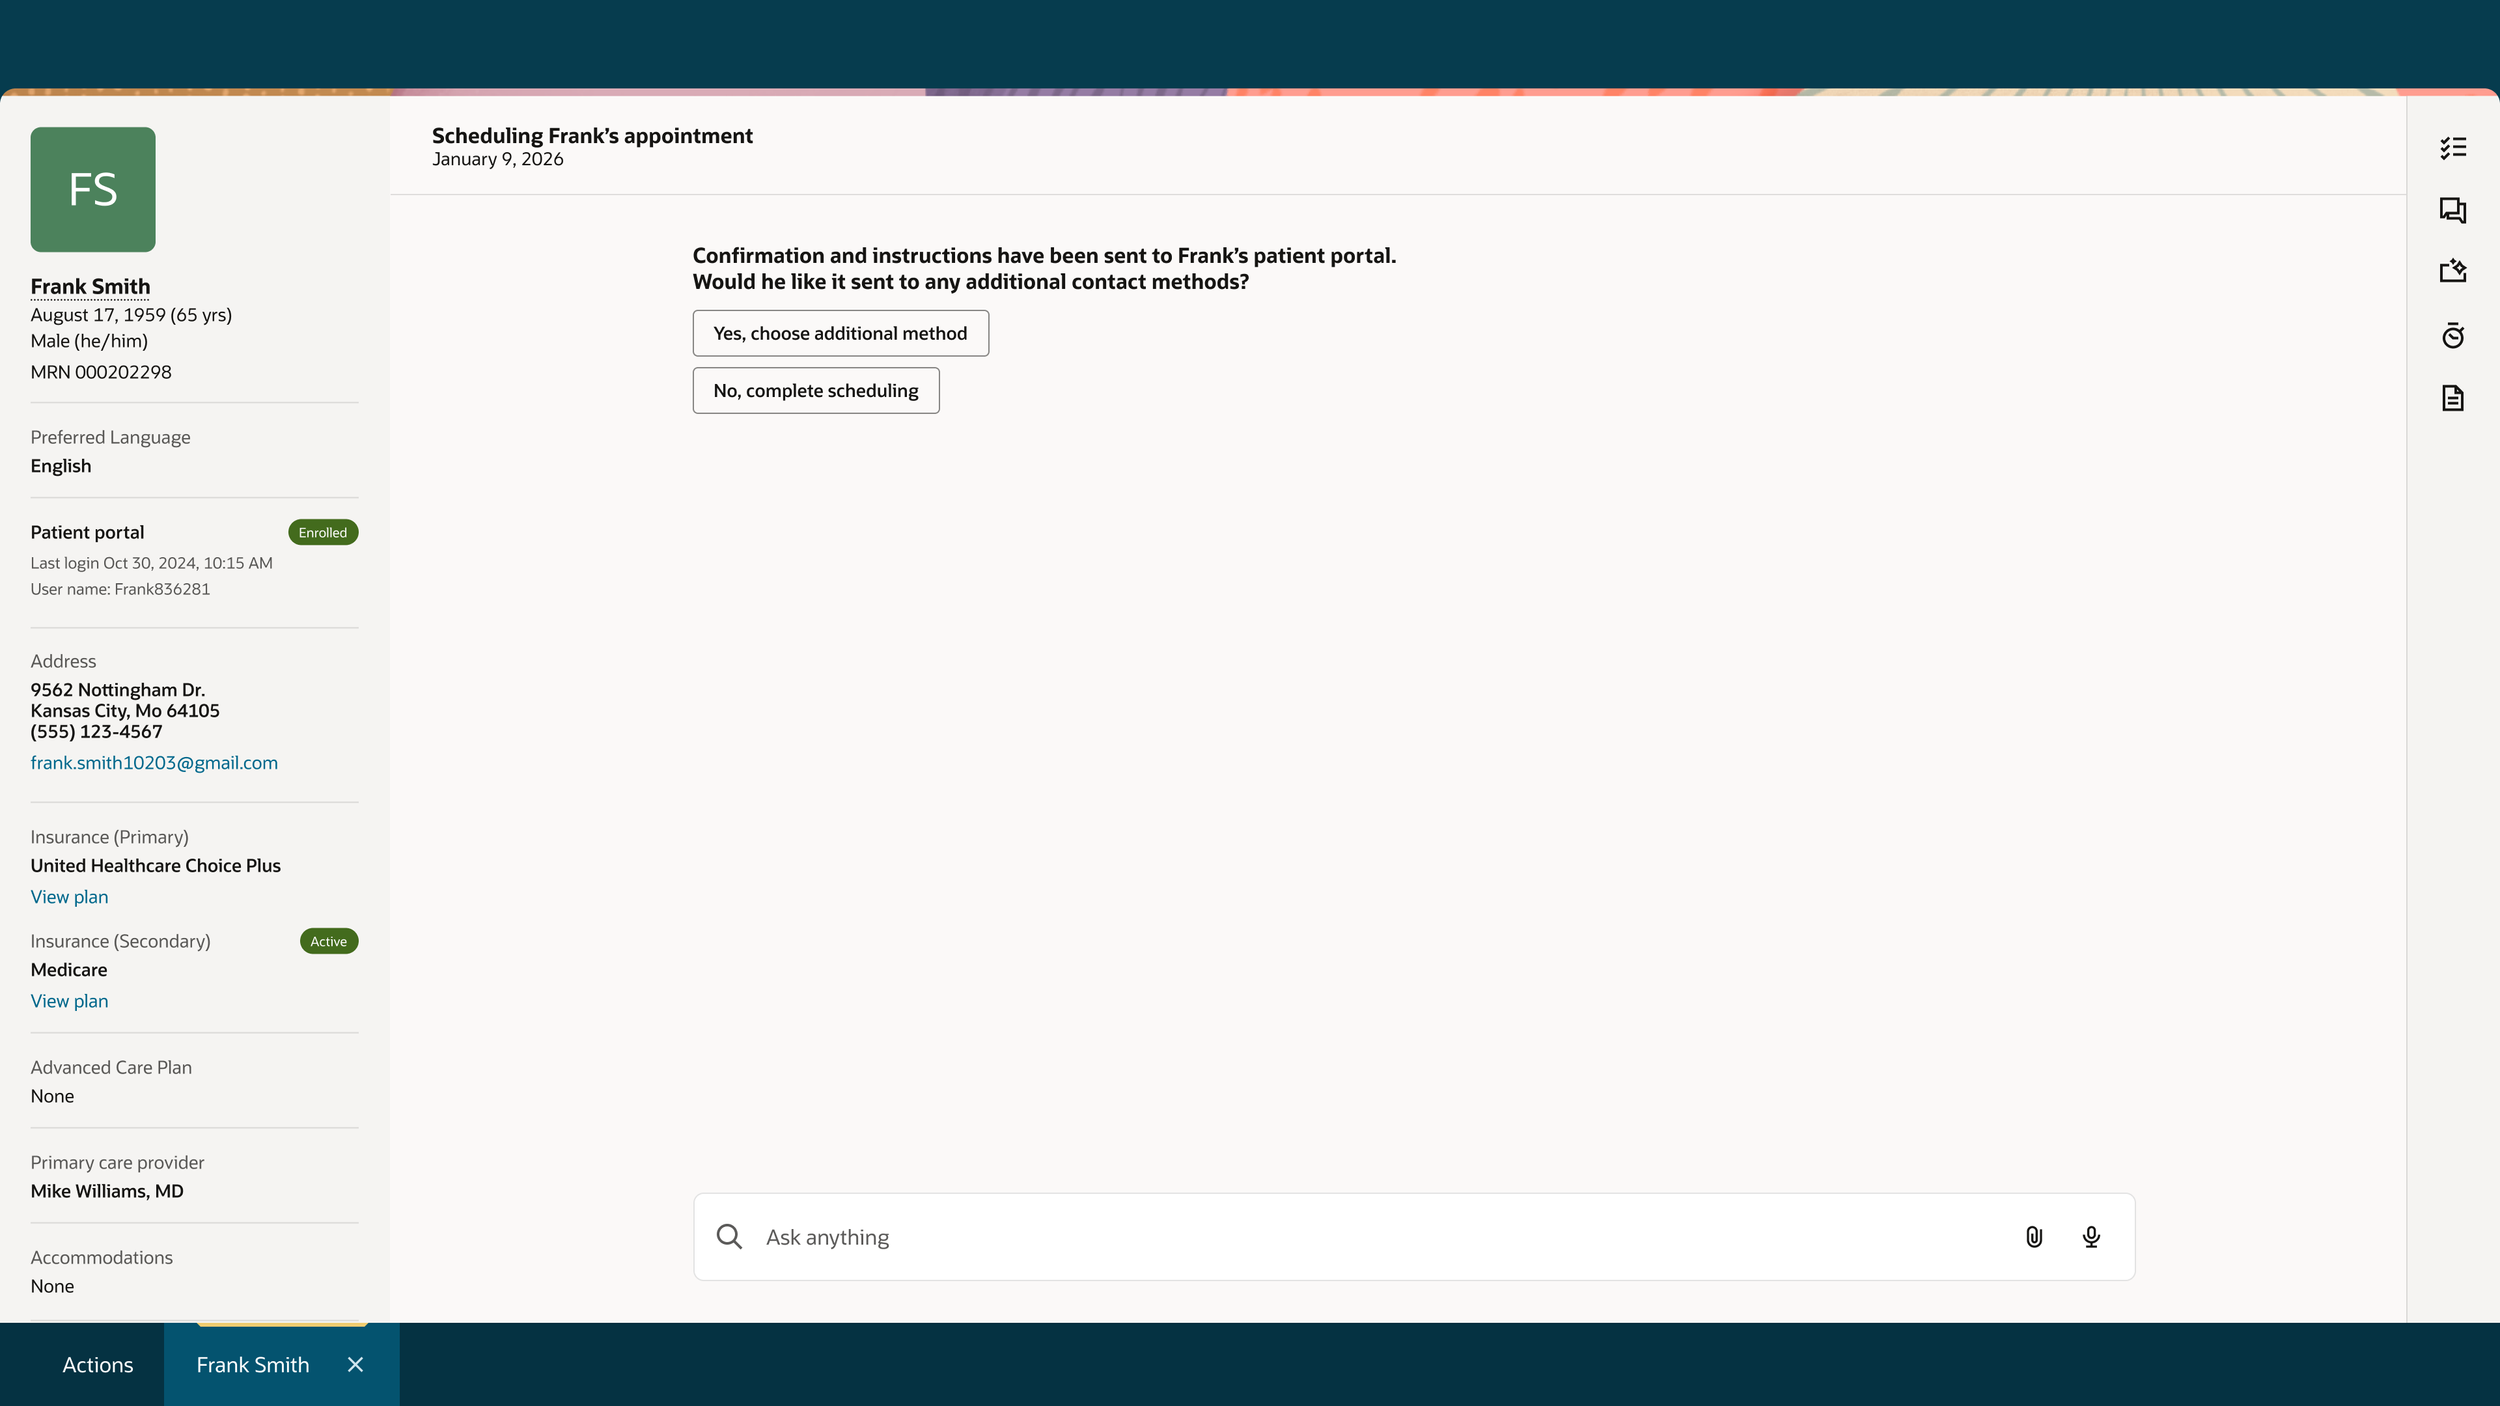Screen dimensions: 2500x1406
Task: Click the phone number (555) 123-4567
Action: [96, 732]
